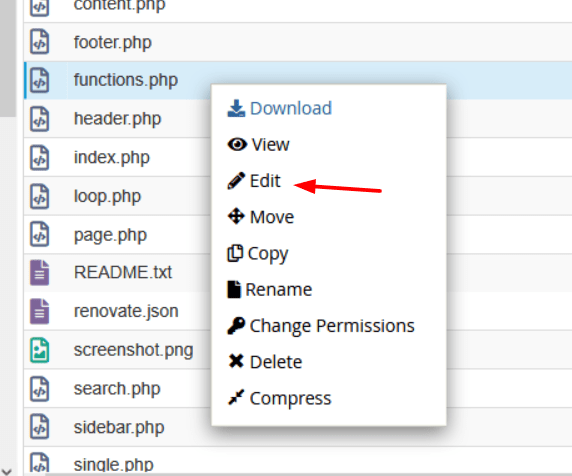Click the eye icon next to View
Viewport: 572px width, 476px height.
pyautogui.click(x=237, y=144)
